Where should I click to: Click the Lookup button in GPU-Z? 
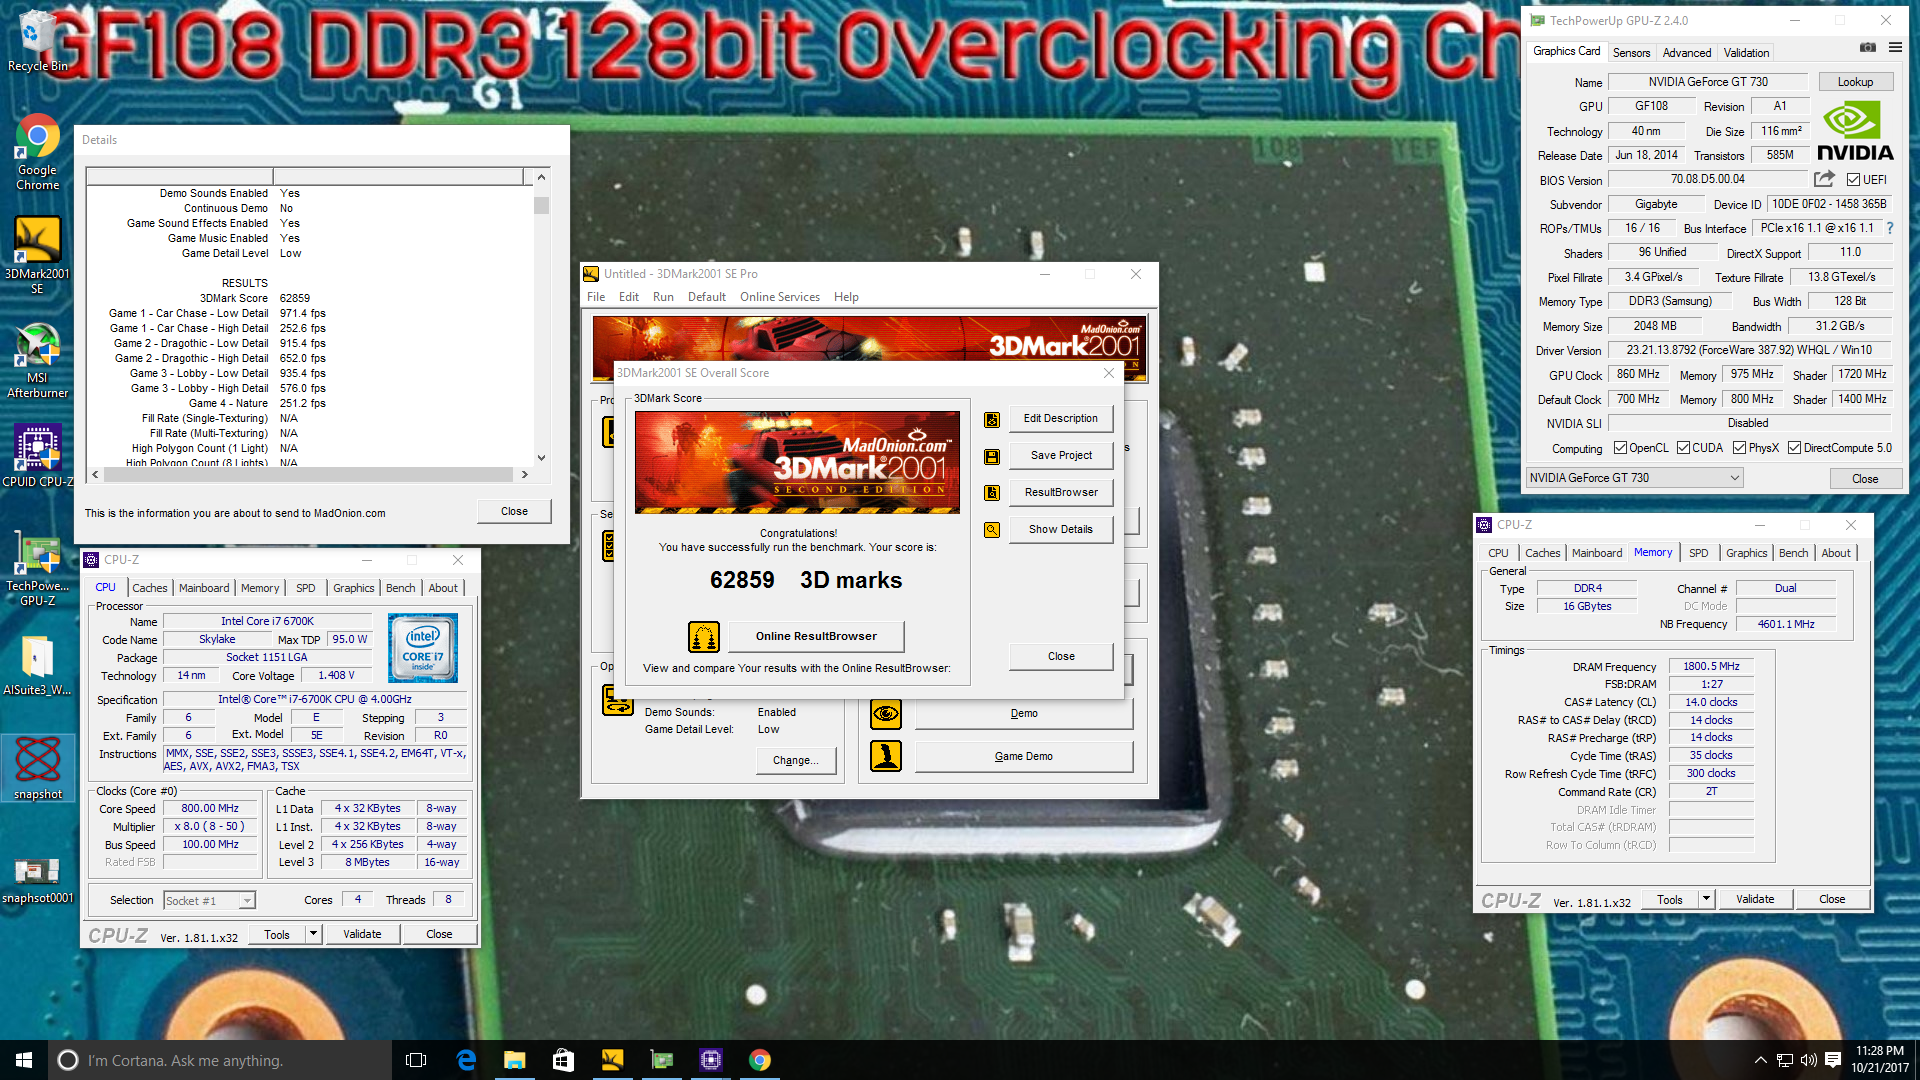click(x=1855, y=82)
